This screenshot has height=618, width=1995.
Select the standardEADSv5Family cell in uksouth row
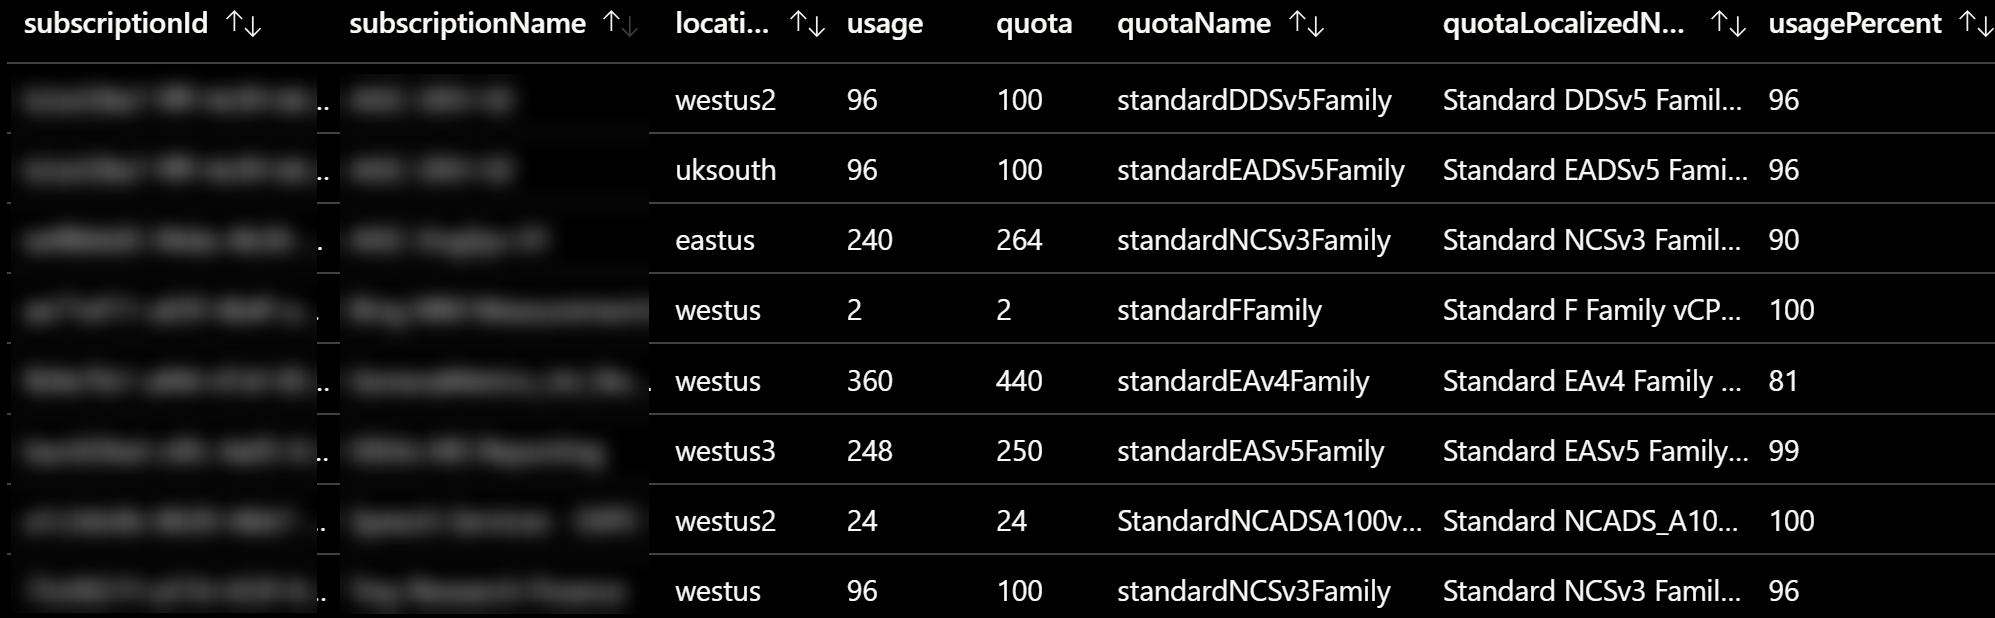tap(1261, 170)
